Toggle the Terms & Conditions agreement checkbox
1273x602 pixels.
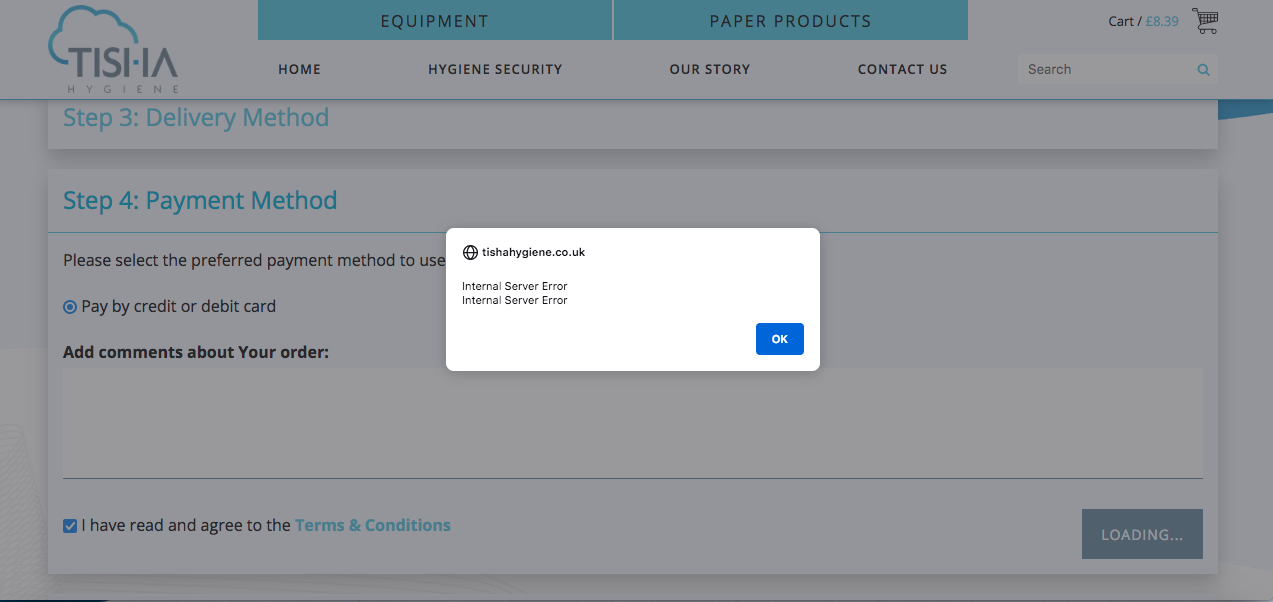70,526
